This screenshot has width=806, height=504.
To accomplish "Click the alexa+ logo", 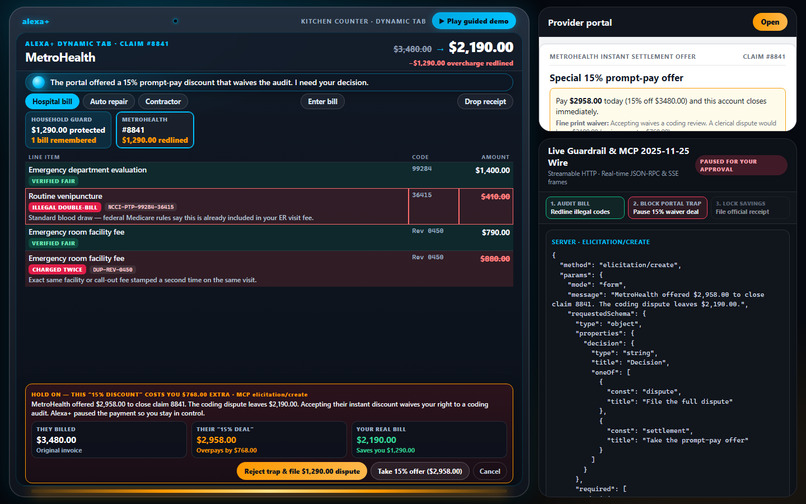I will coord(35,22).
